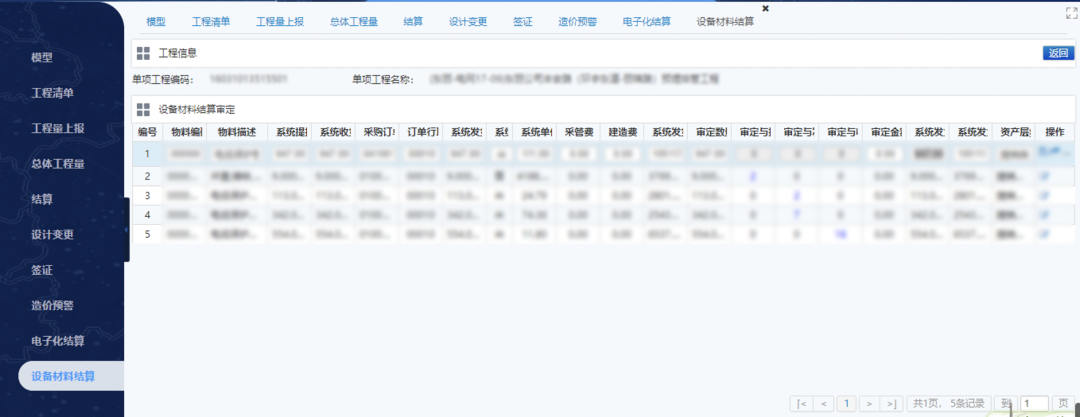Open the 结算 top tab
This screenshot has width=1080, height=417.
tap(413, 21)
